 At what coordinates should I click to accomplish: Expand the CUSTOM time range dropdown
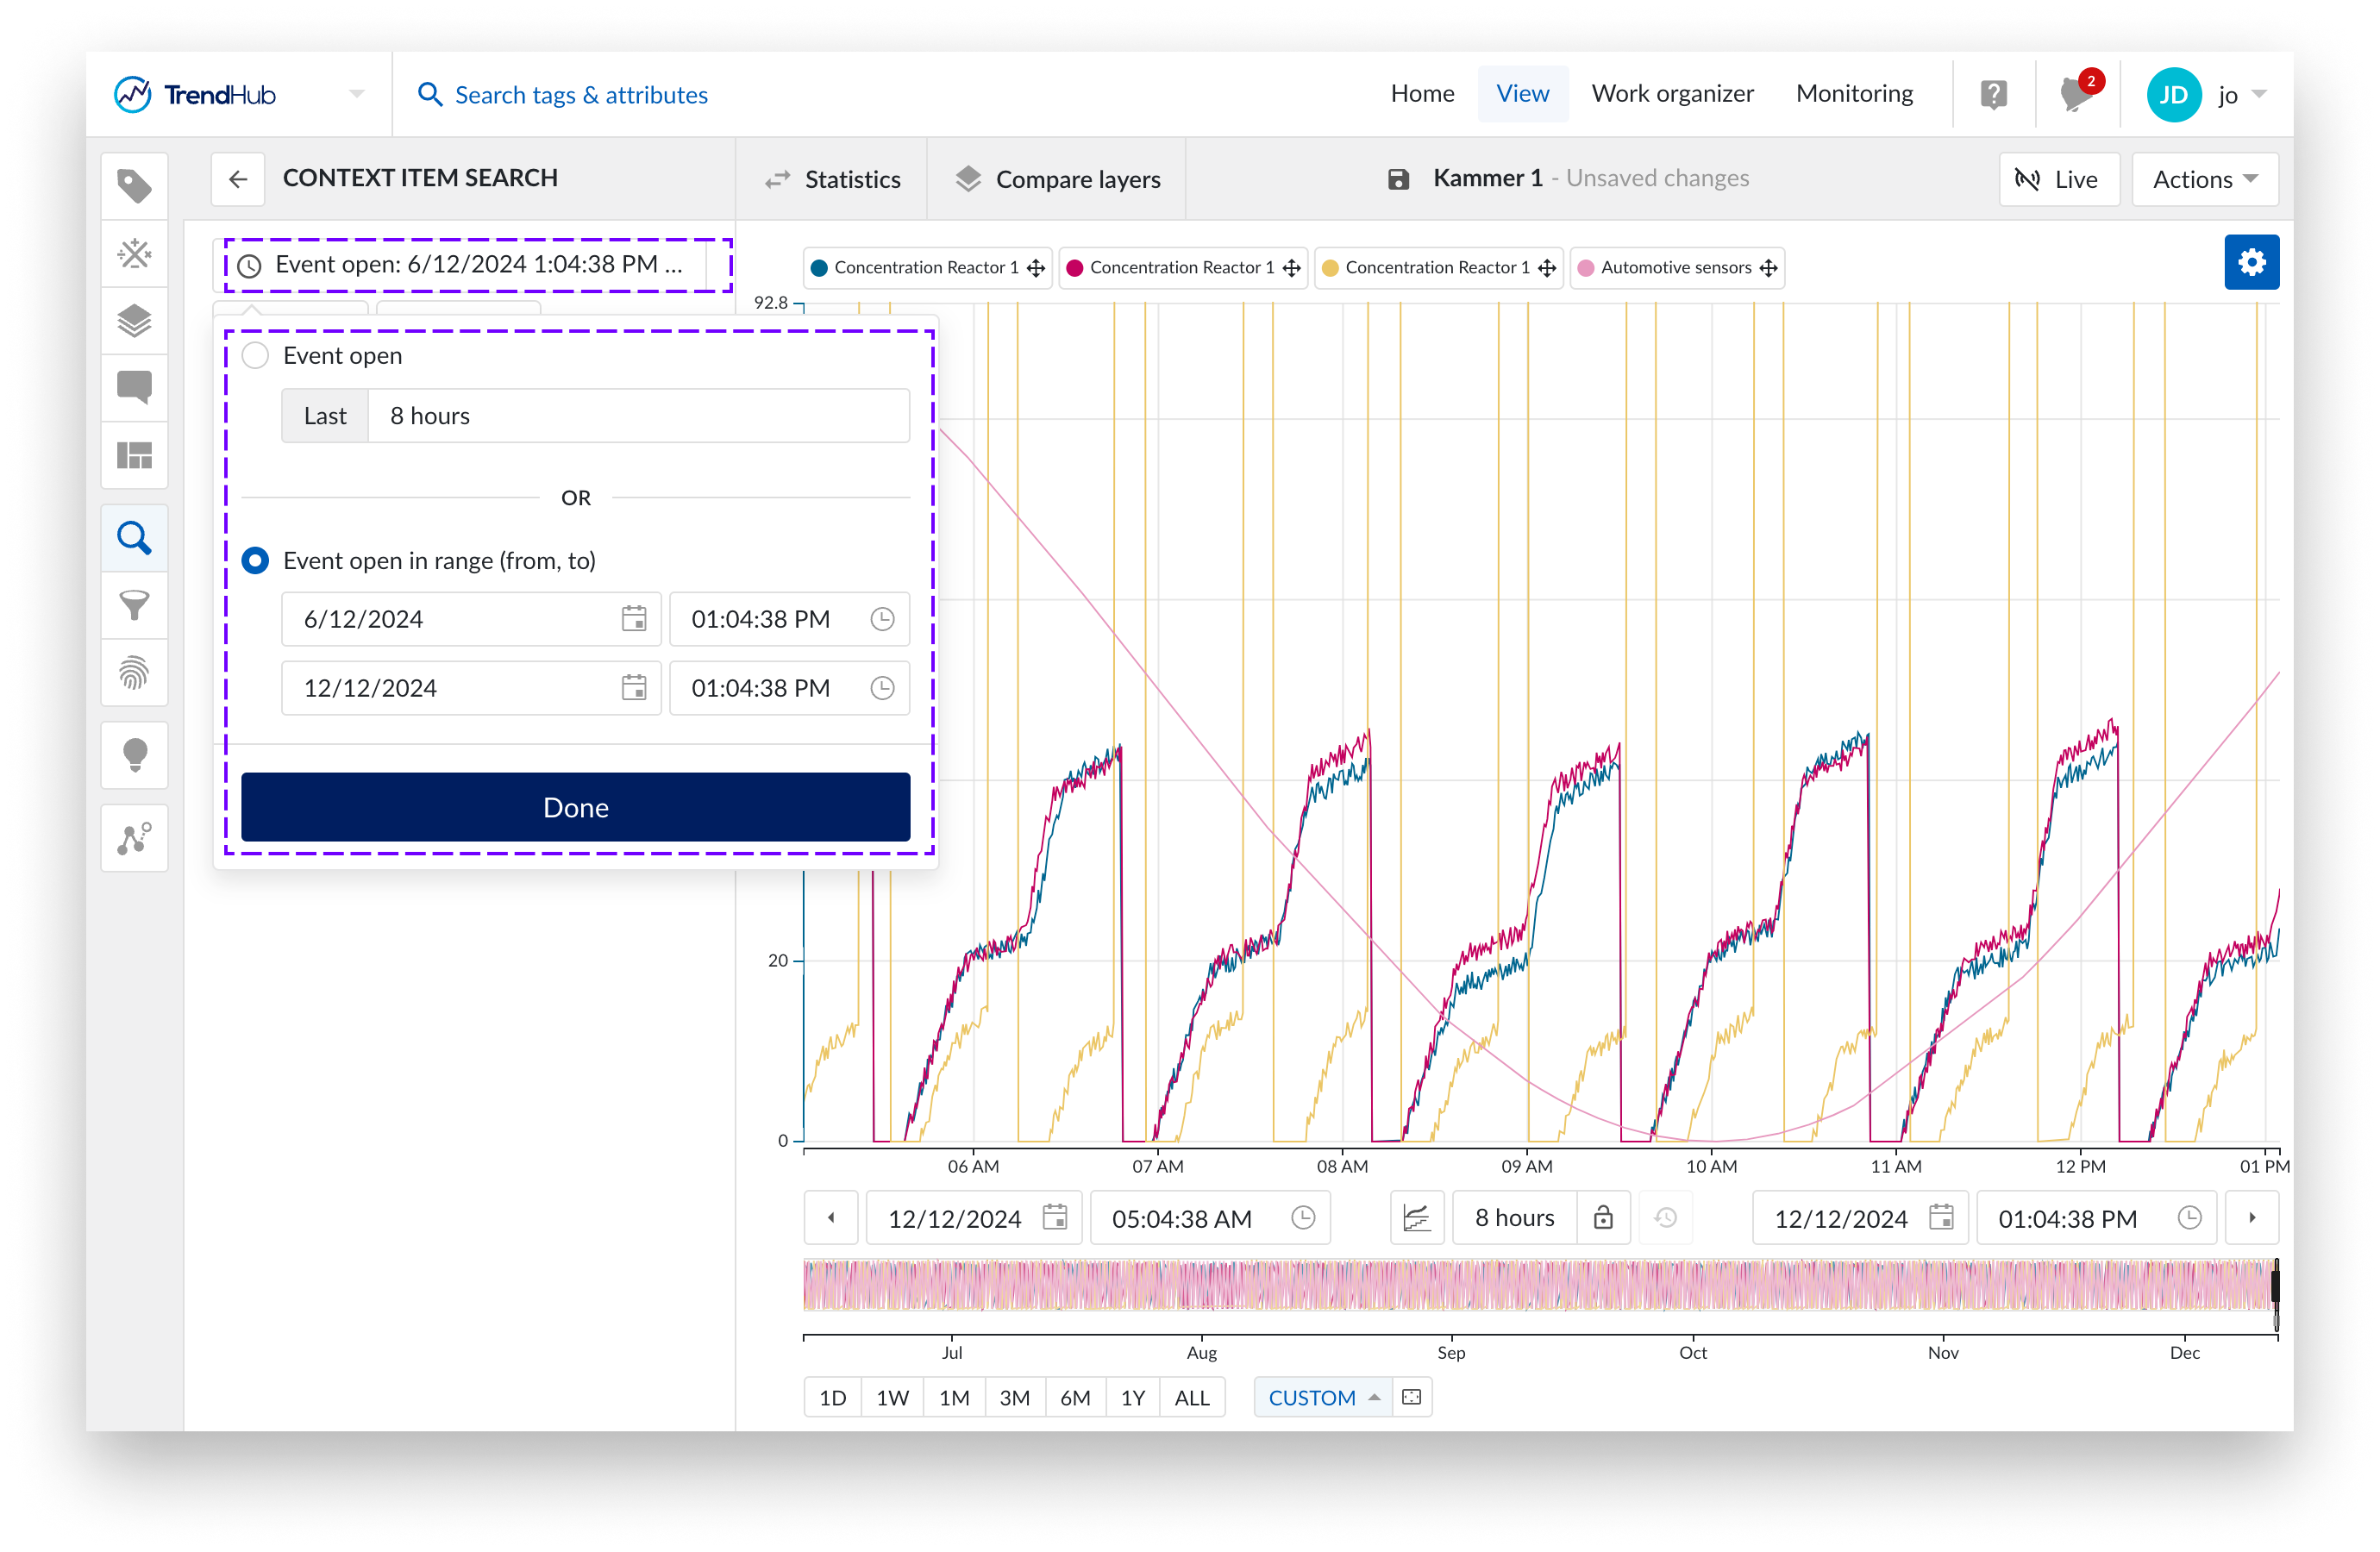1322,1397
